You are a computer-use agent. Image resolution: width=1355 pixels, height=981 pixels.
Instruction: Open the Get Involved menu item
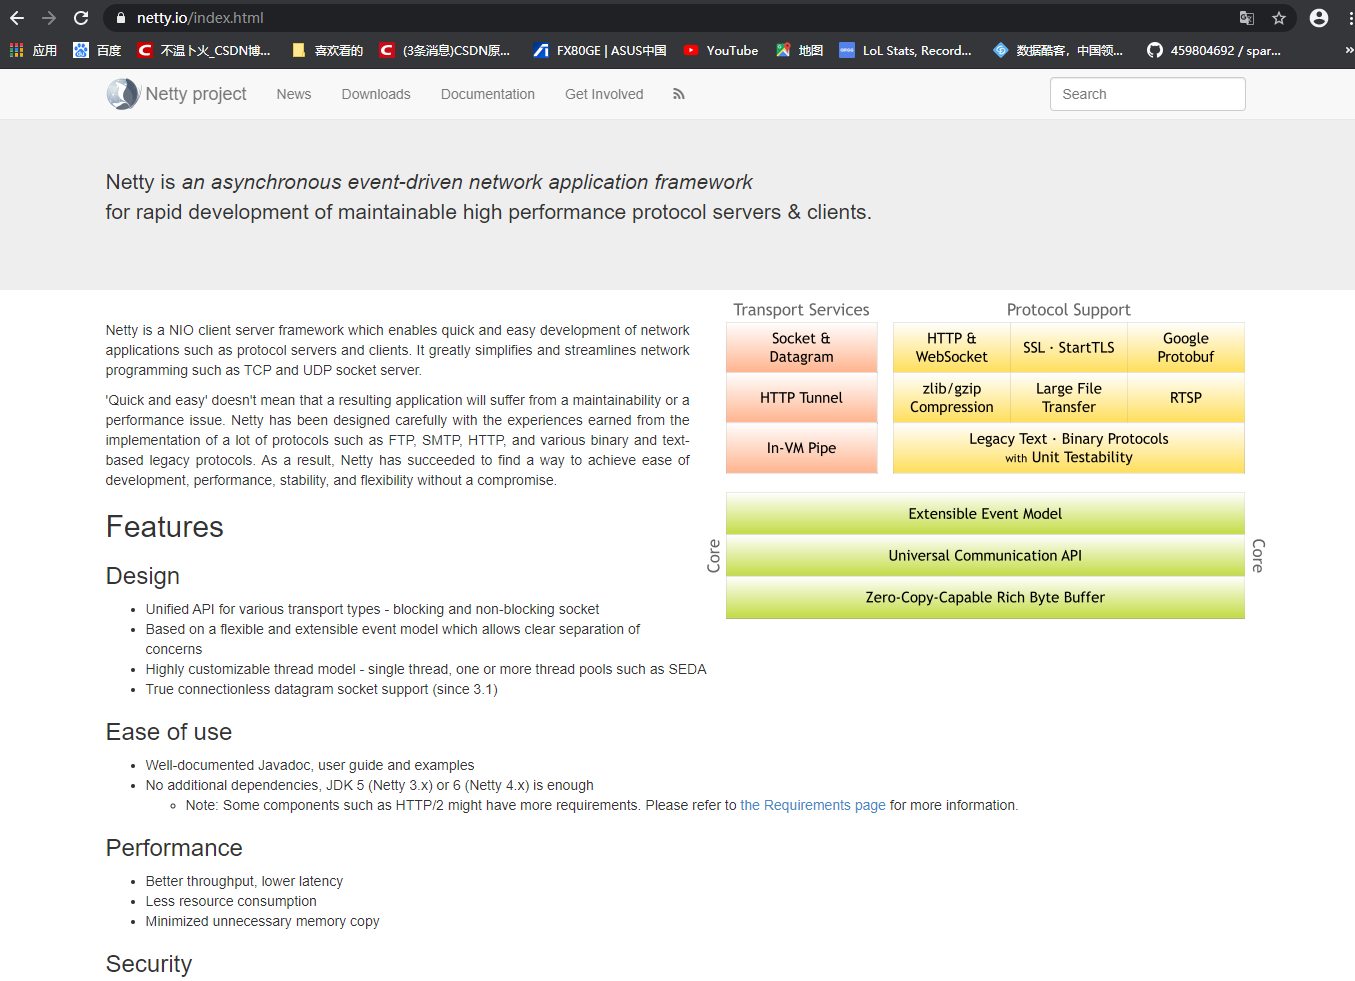[604, 94]
